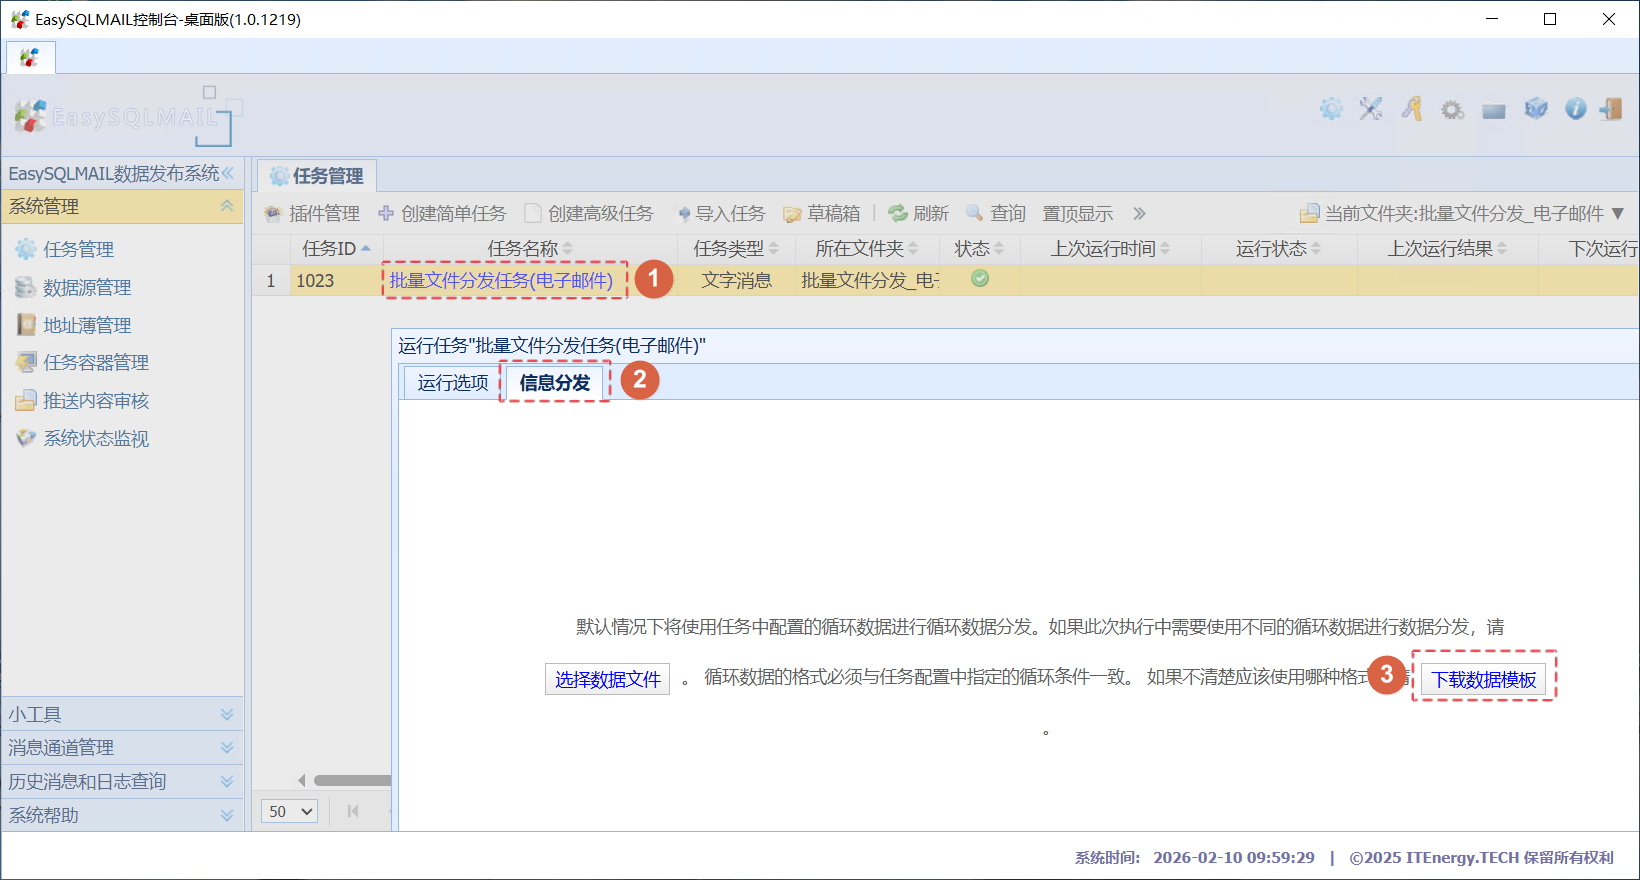This screenshot has height=880, width=1640.
Task: Click the 查询 search button
Action: pyautogui.click(x=996, y=213)
